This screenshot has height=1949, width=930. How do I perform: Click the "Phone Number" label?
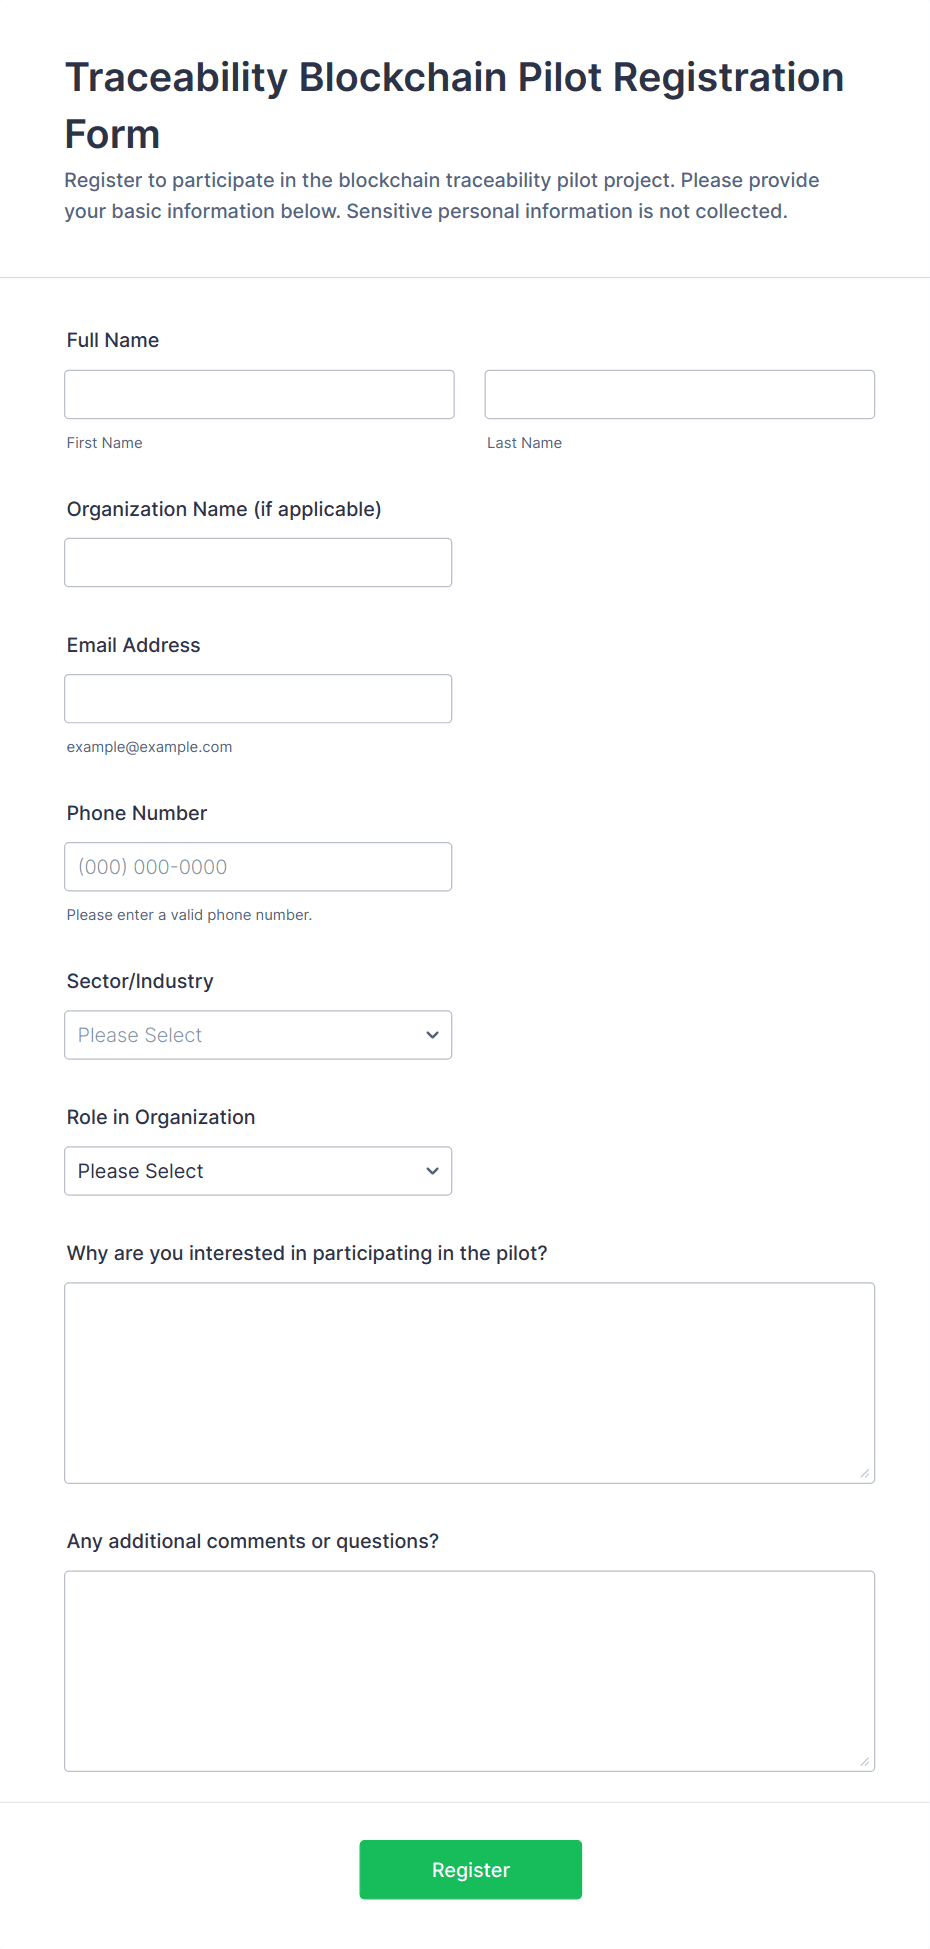137,813
